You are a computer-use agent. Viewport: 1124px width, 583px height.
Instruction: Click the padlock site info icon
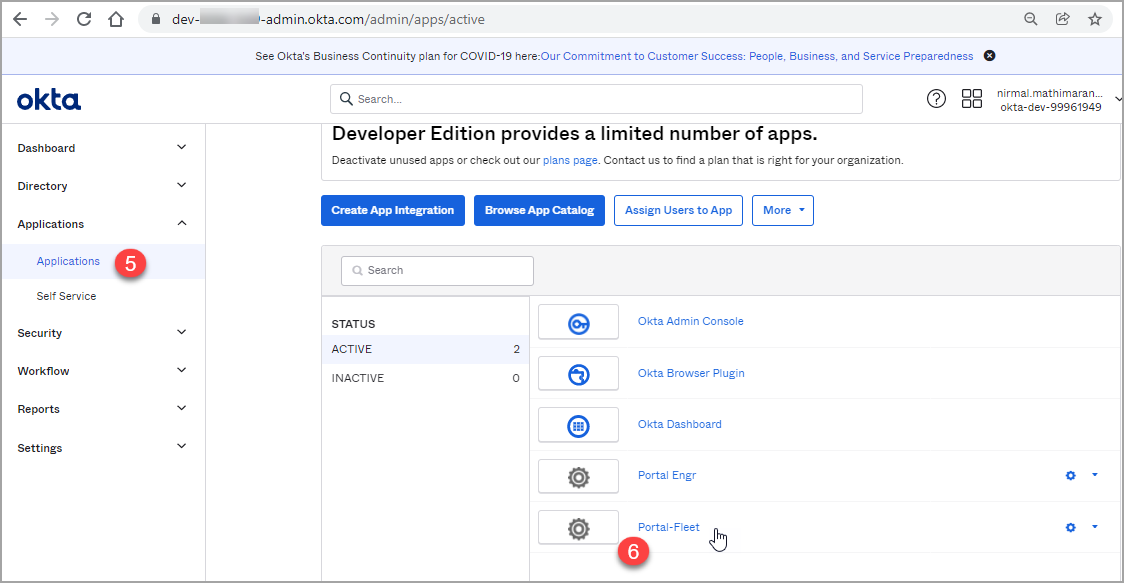point(156,19)
